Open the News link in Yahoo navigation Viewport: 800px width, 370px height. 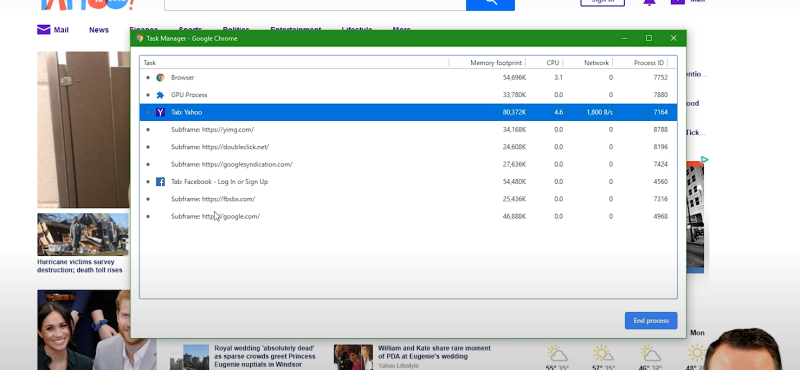coord(98,30)
